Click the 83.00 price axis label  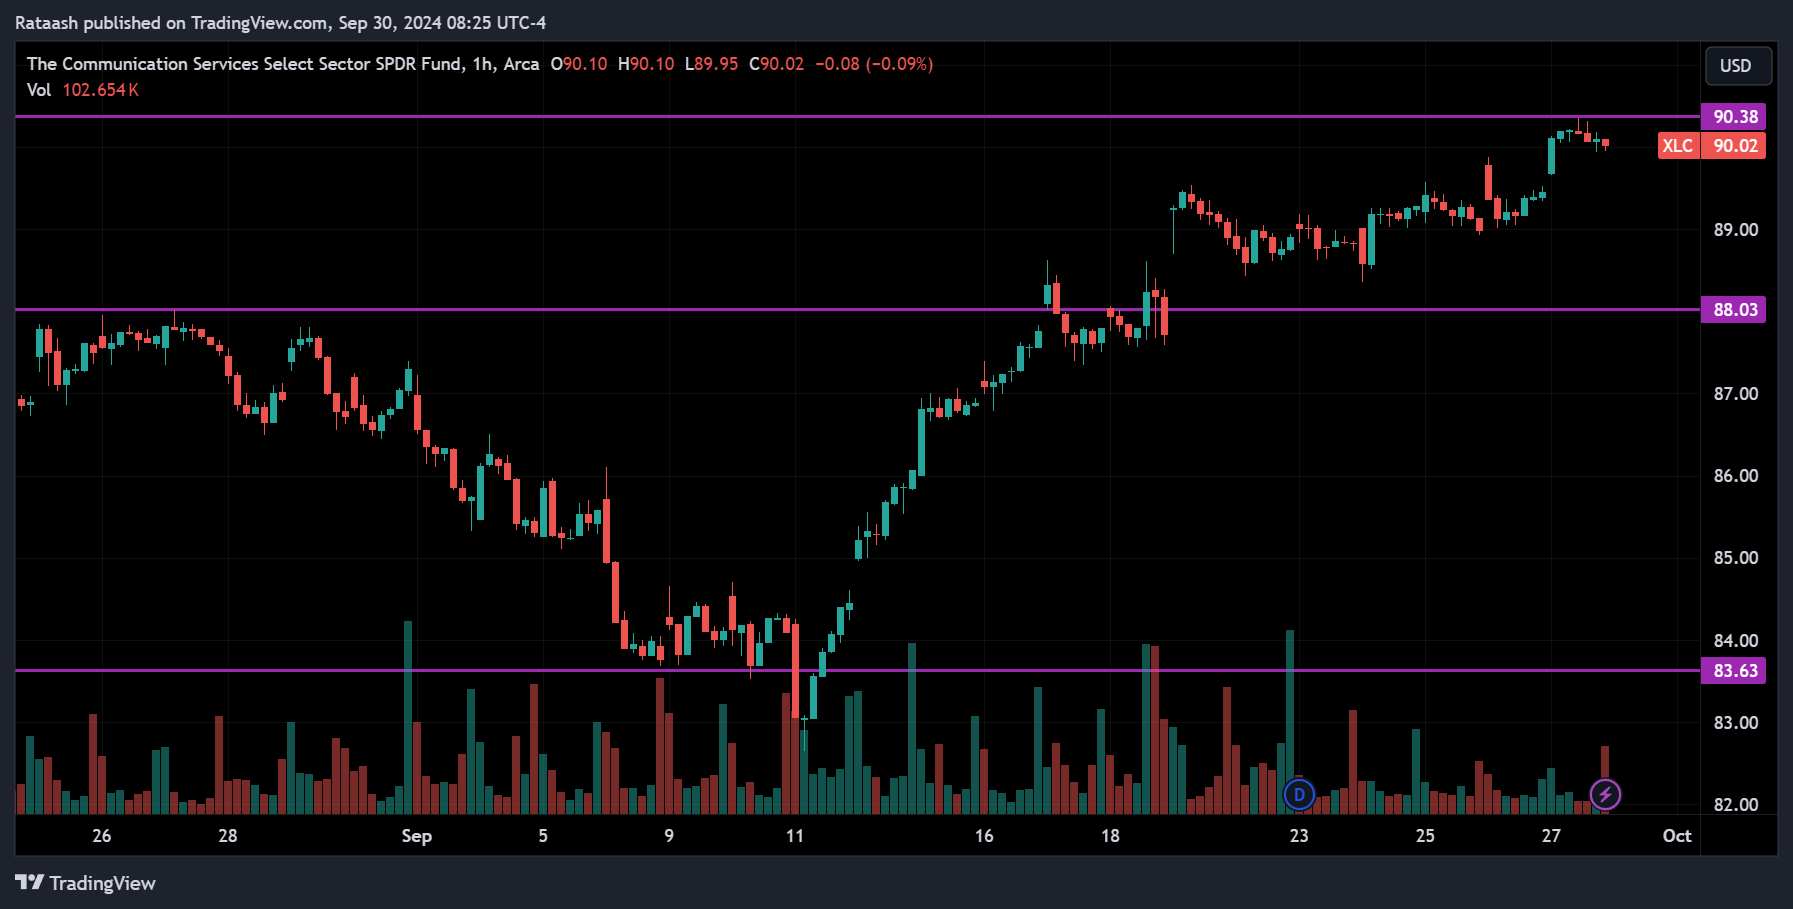tap(1736, 723)
